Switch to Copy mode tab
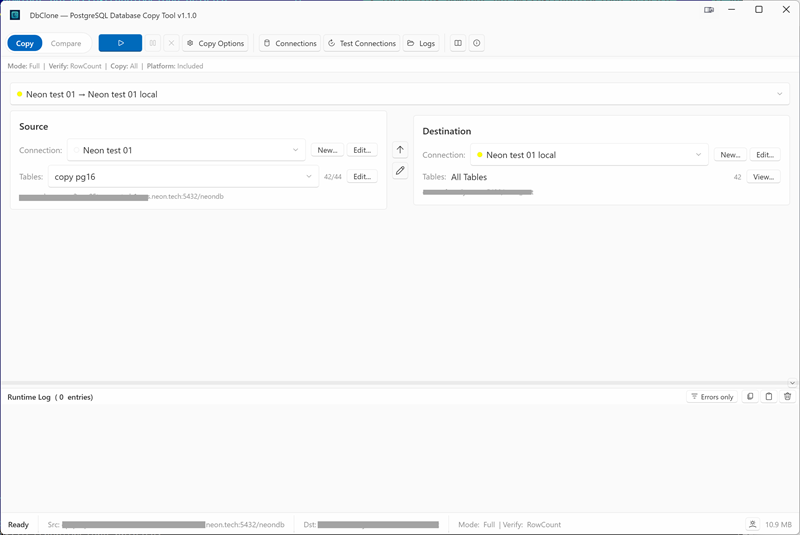 (24, 43)
